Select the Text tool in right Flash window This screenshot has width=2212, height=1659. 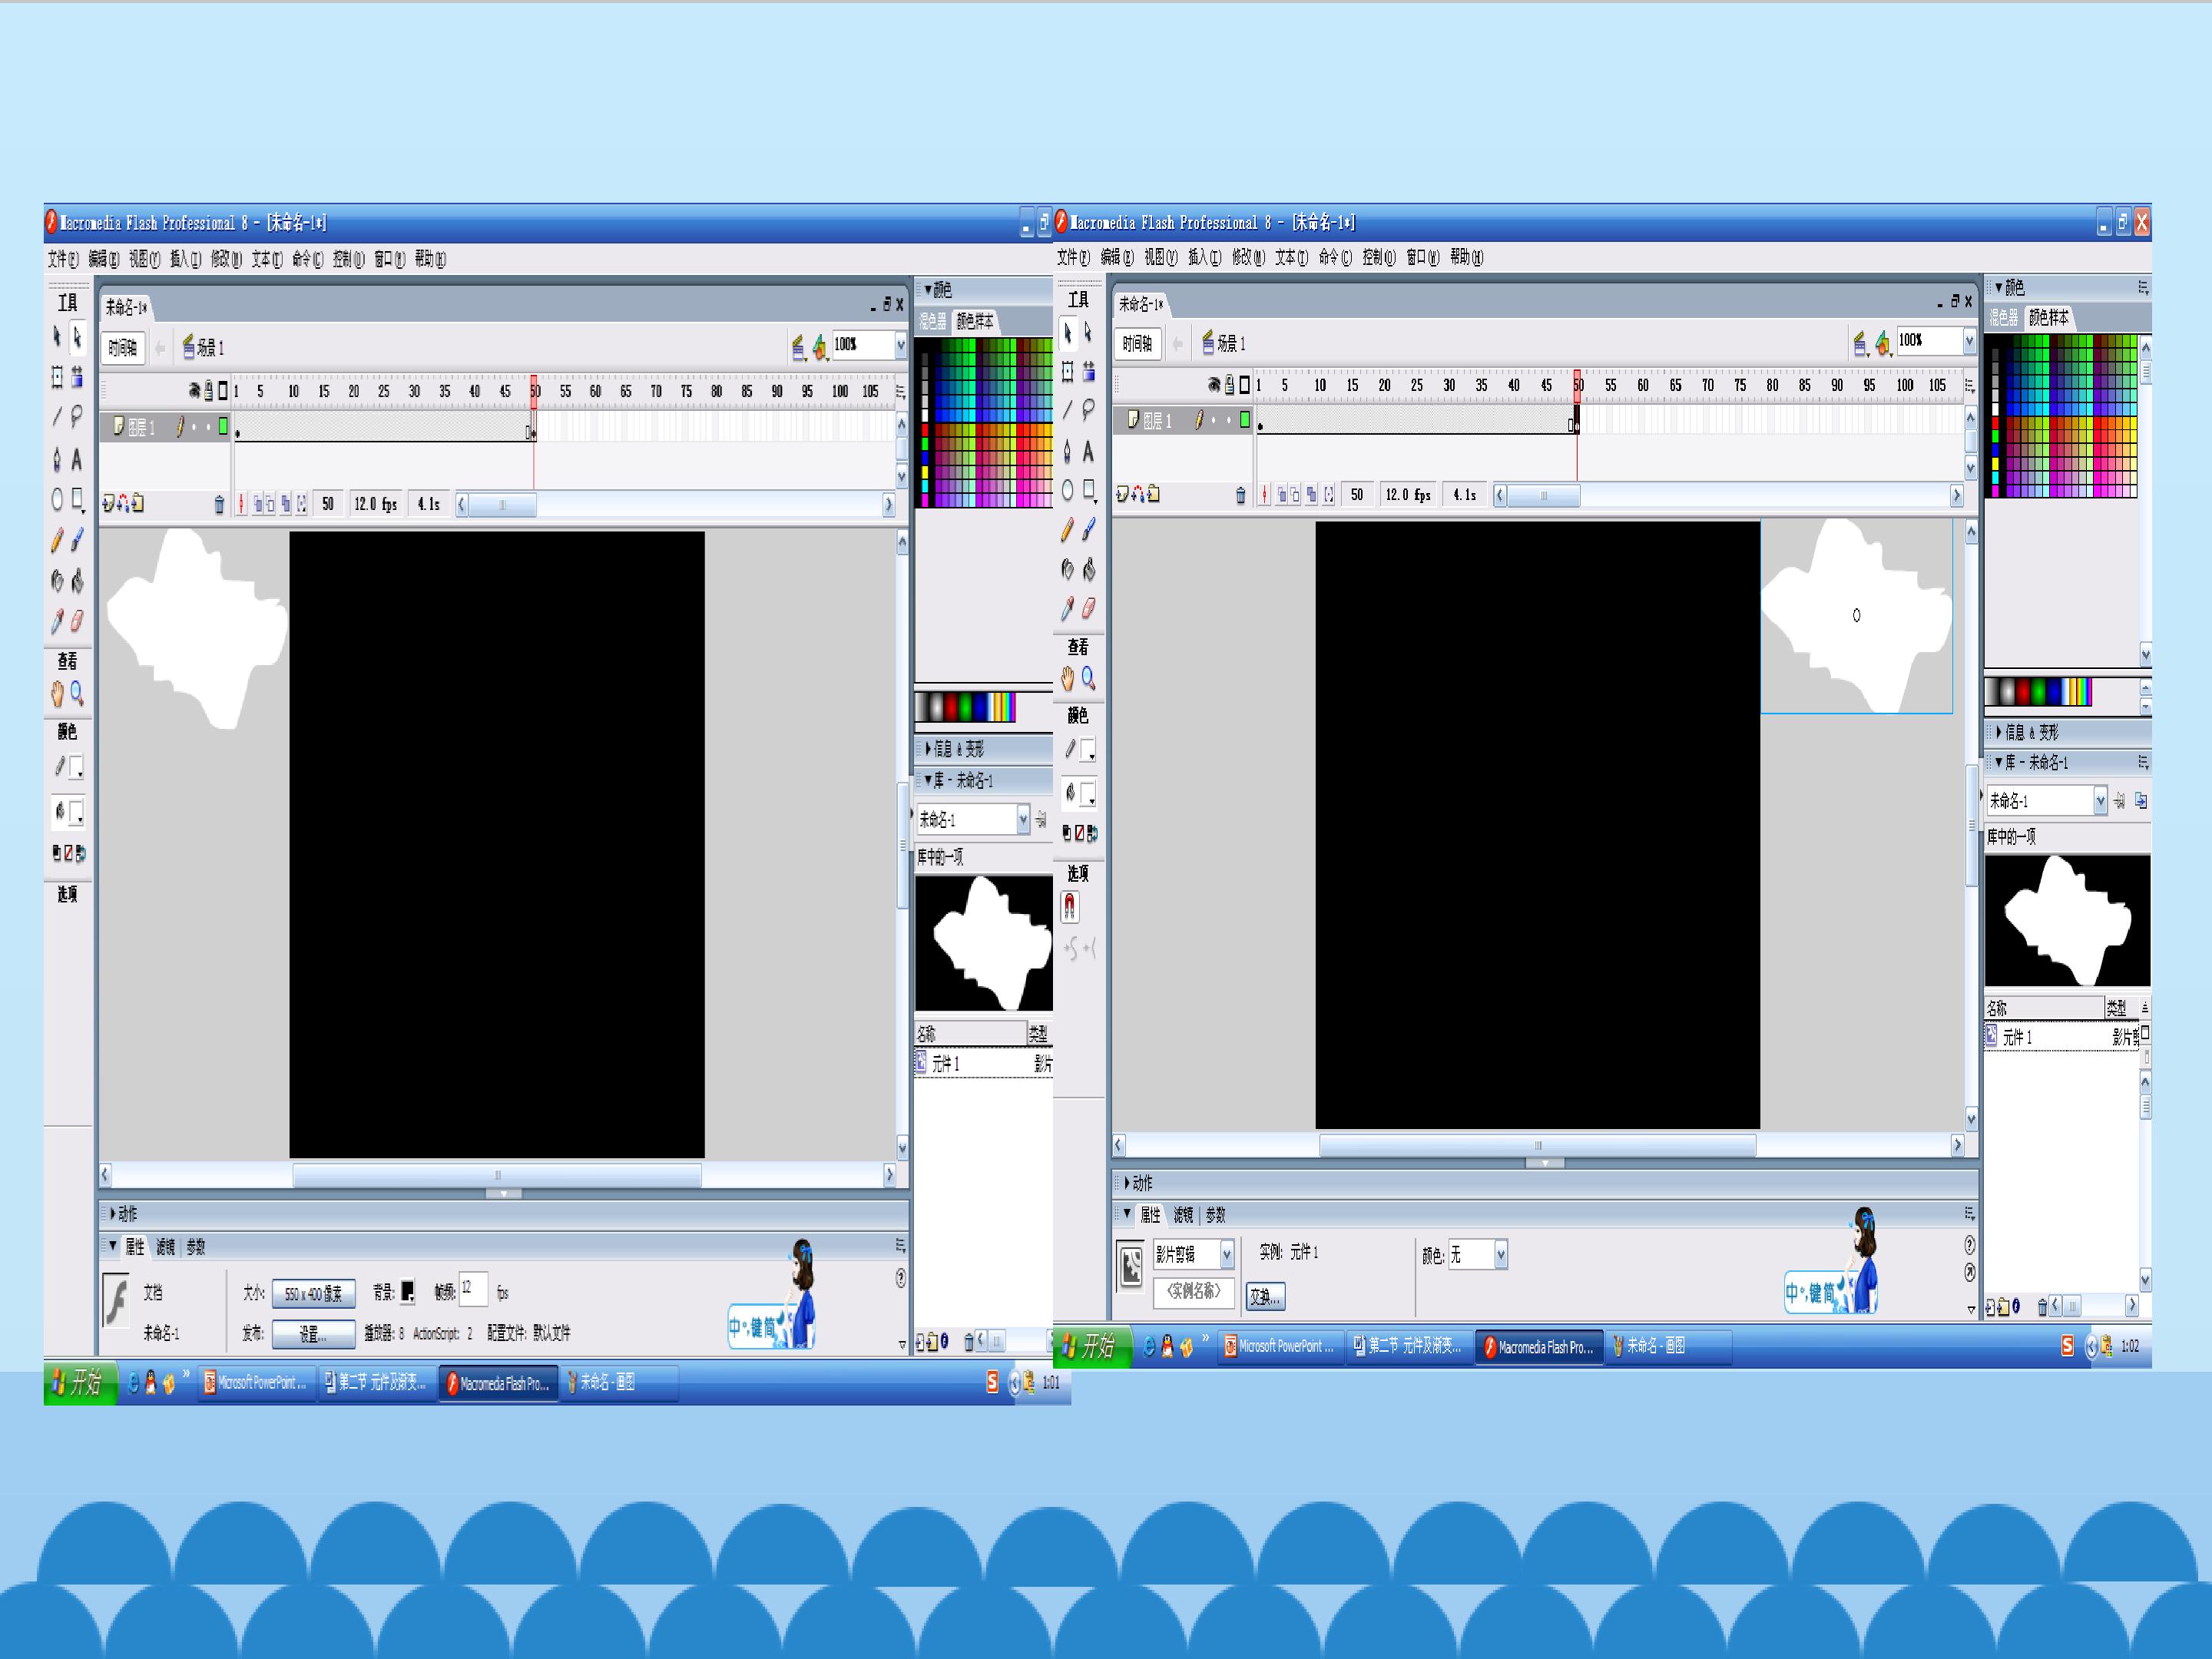tap(1088, 452)
